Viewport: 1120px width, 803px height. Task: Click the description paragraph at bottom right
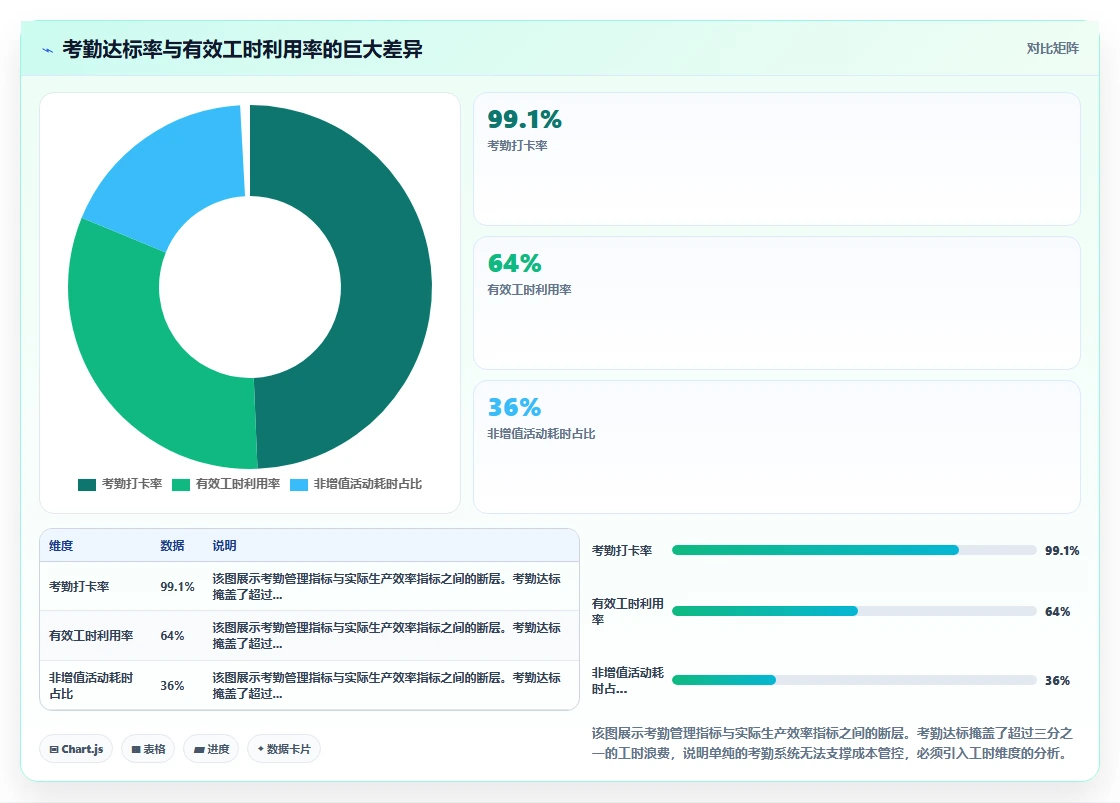tap(832, 743)
